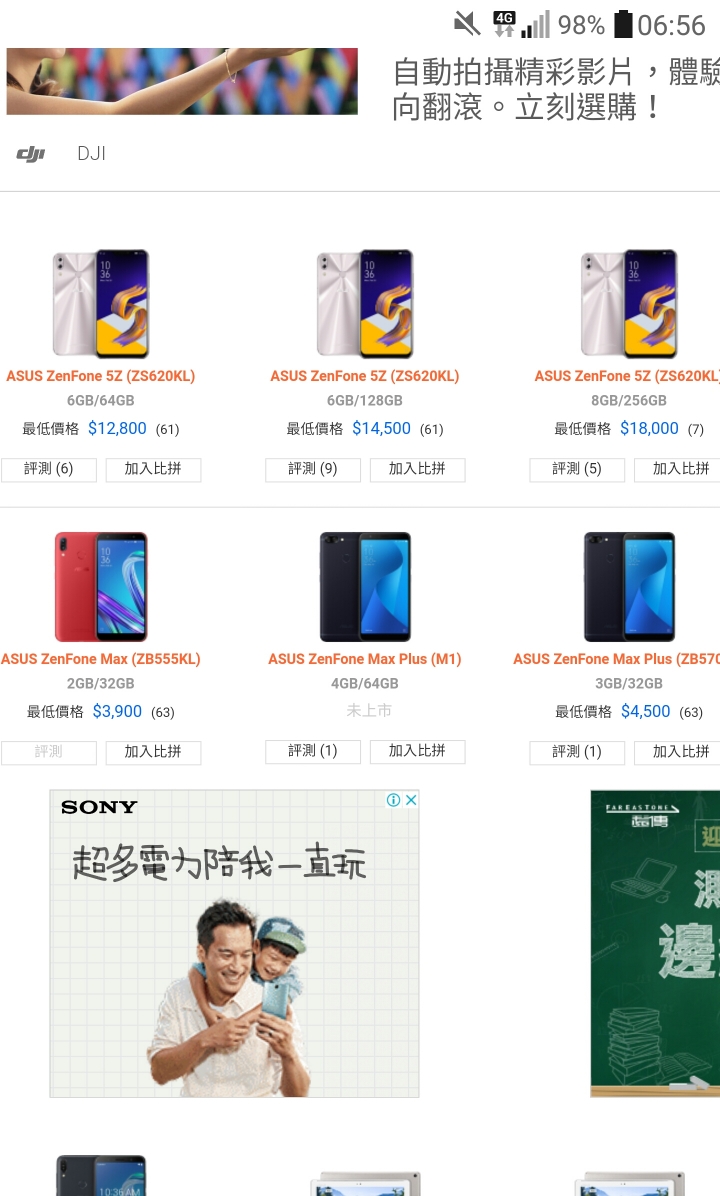Open the green chalkboard ad banner

click(655, 944)
